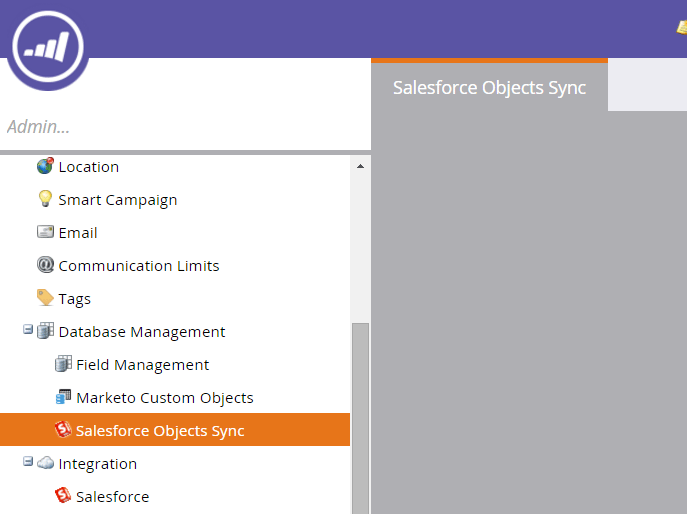This screenshot has width=687, height=514.
Task: Select Tags in the admin tree
Action: 74,299
